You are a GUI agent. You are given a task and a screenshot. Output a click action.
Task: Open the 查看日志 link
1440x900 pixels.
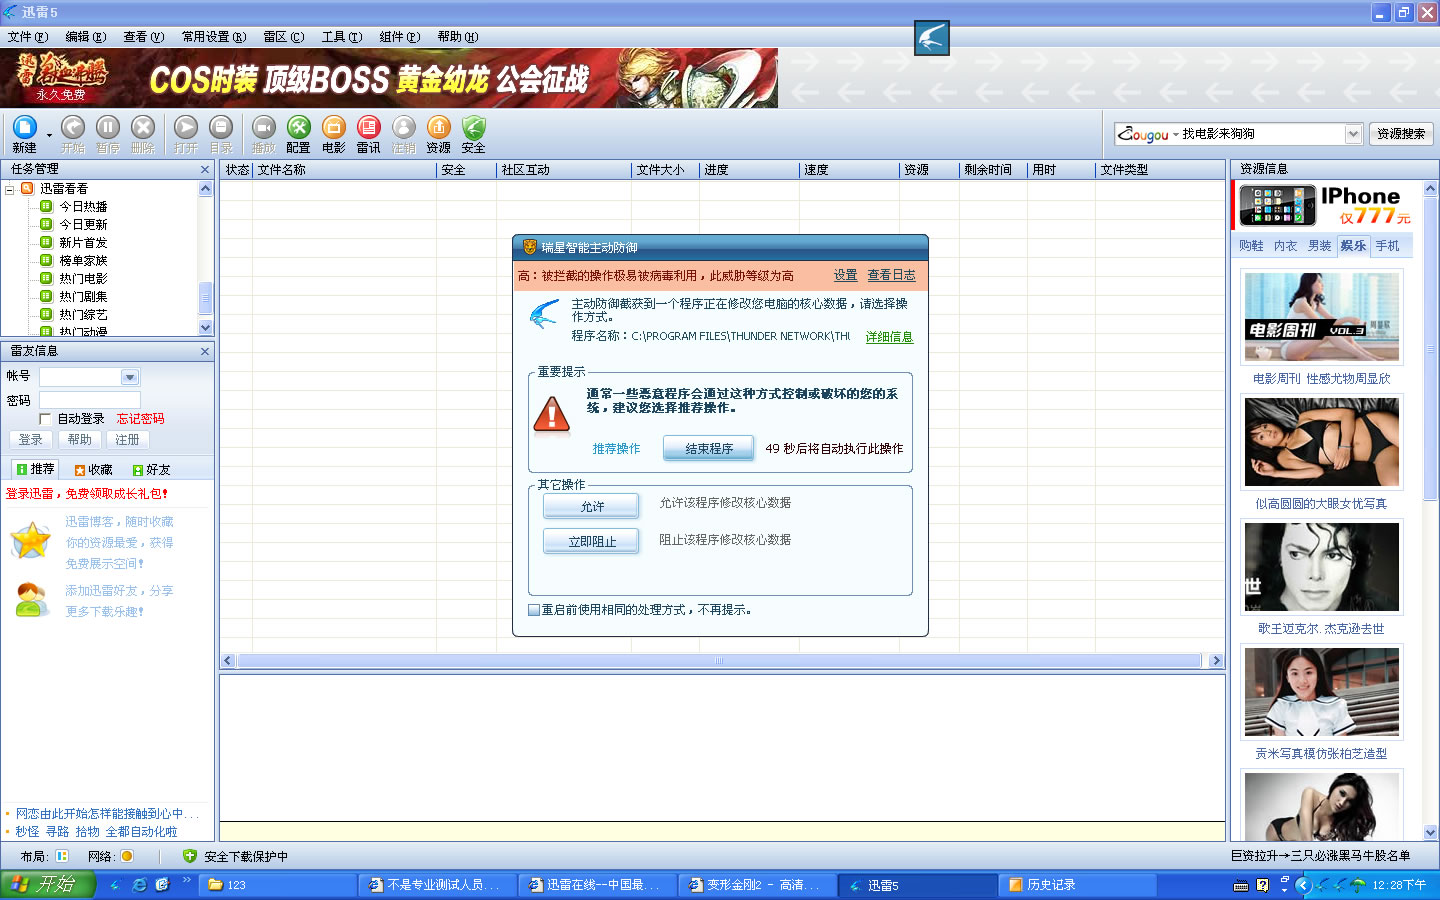click(891, 275)
